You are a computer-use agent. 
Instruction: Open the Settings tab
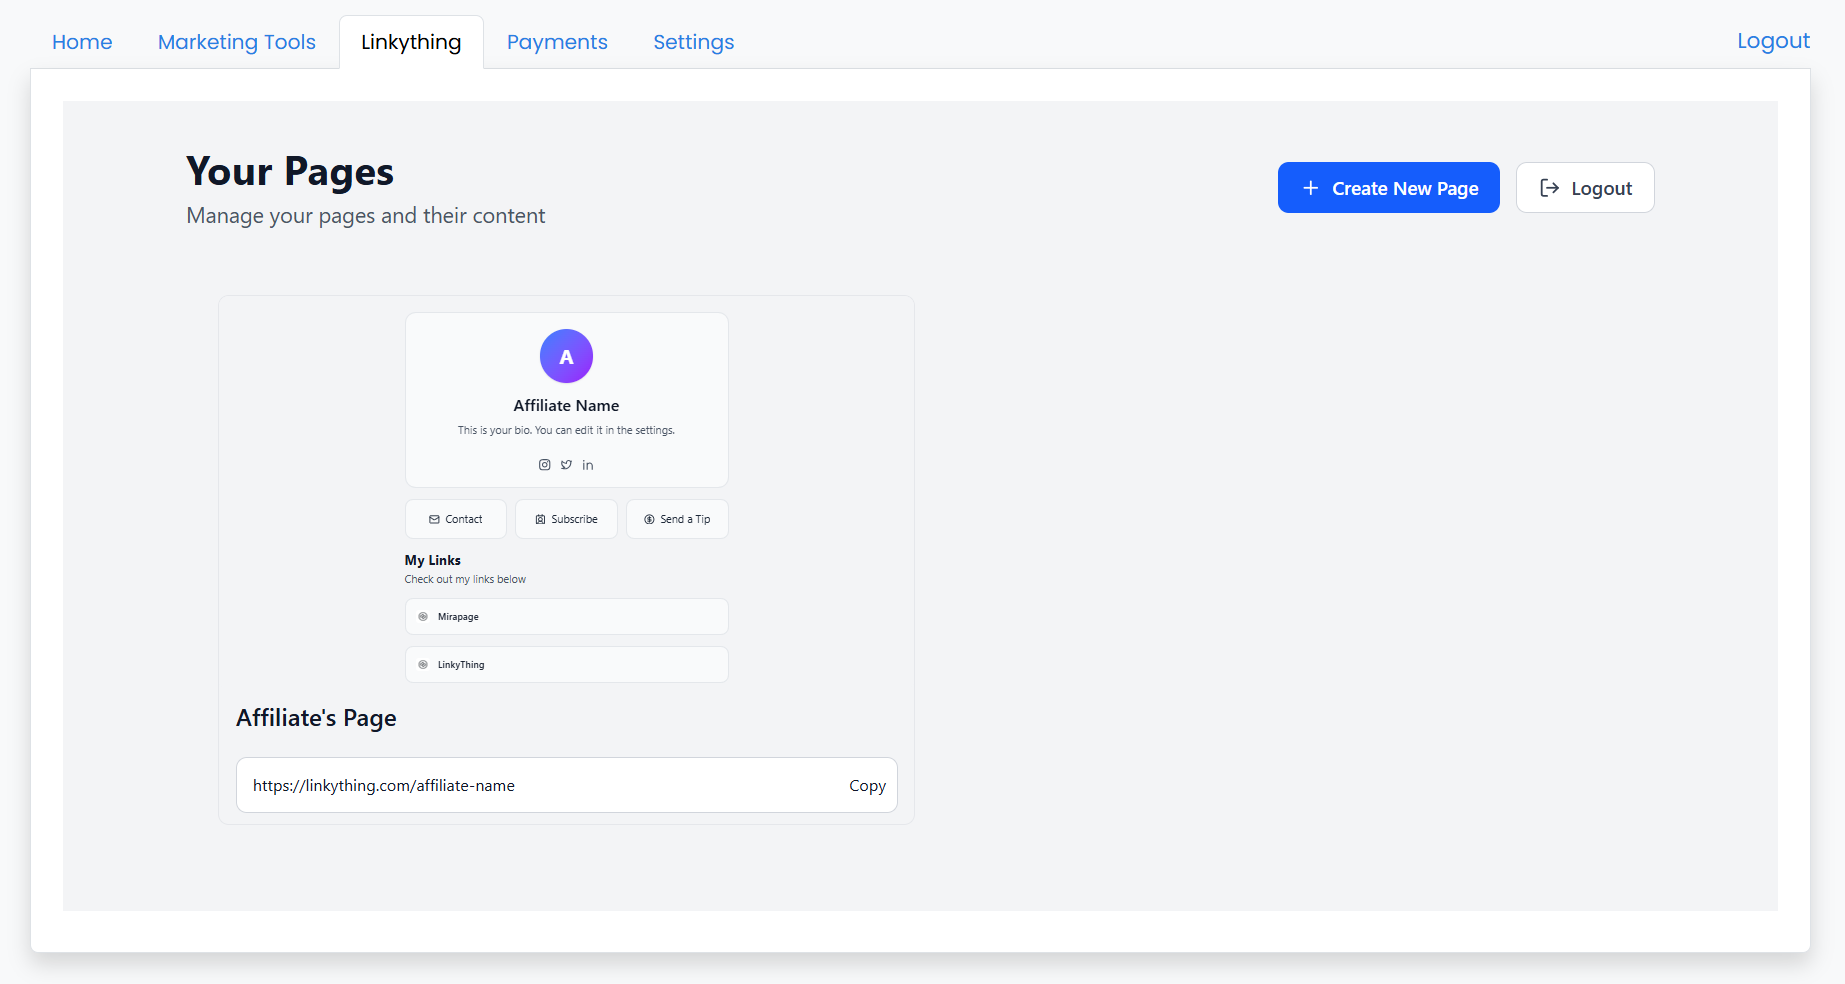pyautogui.click(x=693, y=42)
